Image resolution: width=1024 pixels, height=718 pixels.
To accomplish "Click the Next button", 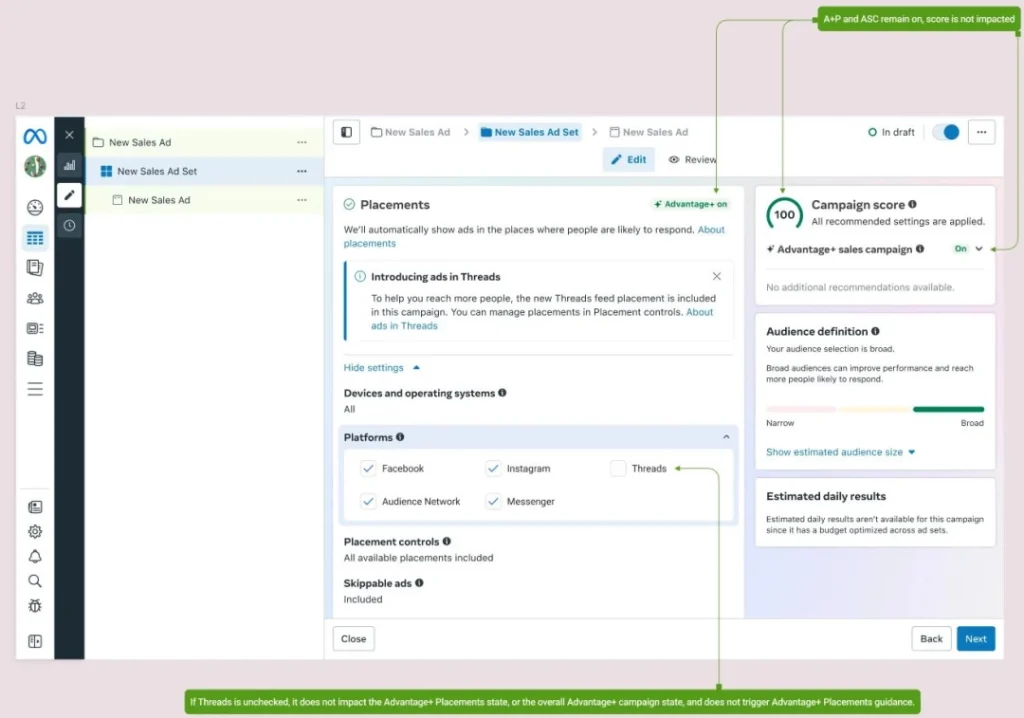I will pyautogui.click(x=975, y=639).
